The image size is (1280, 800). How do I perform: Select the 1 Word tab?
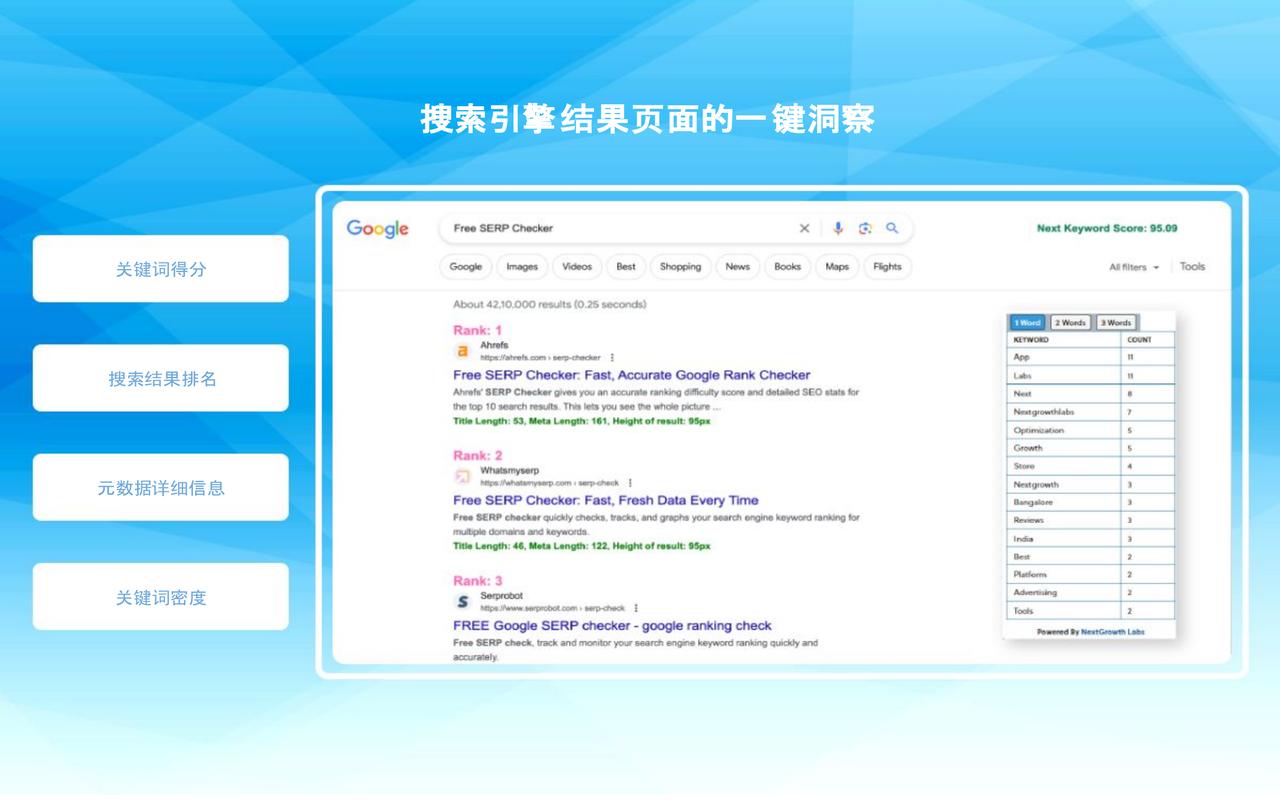pos(1026,323)
